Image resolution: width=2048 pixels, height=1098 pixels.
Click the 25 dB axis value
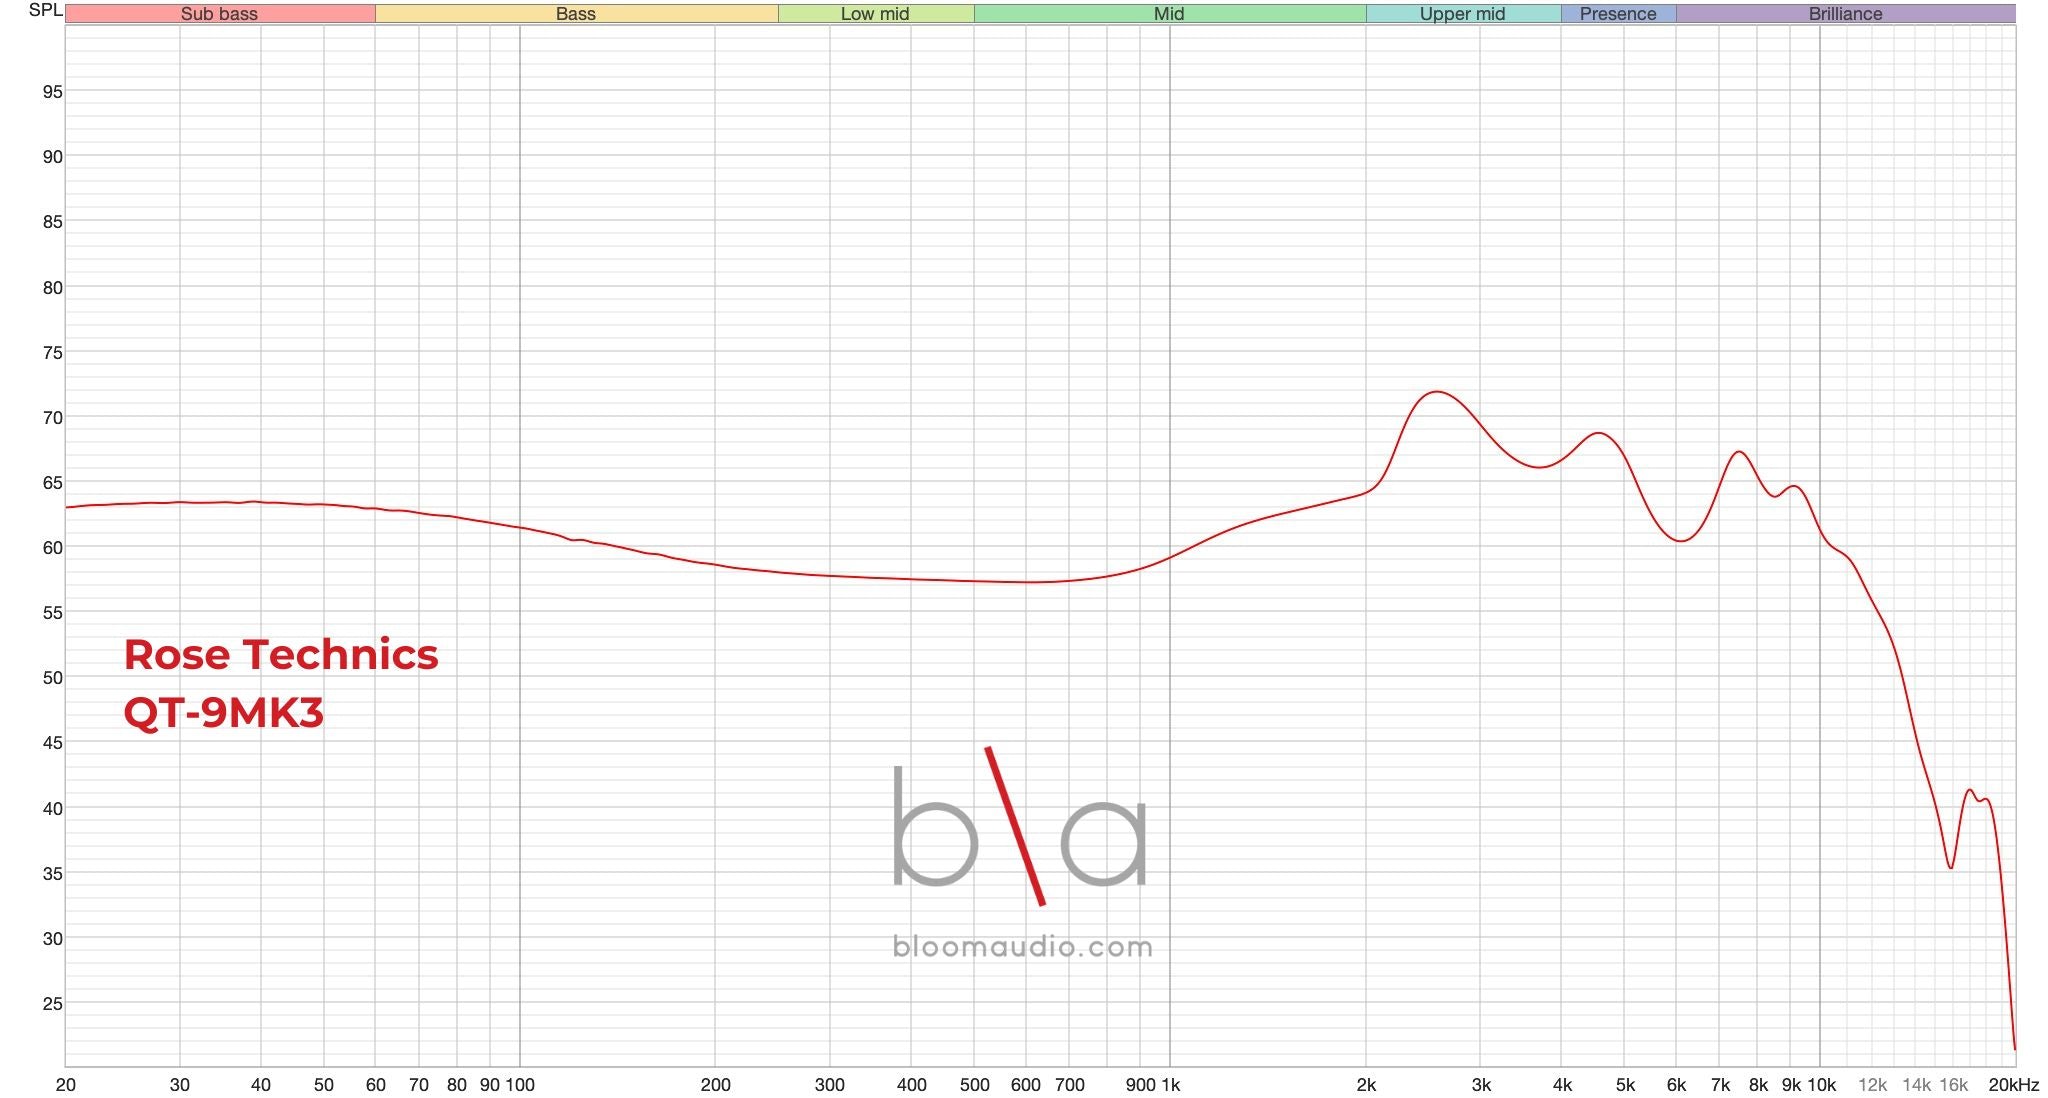coord(52,1004)
